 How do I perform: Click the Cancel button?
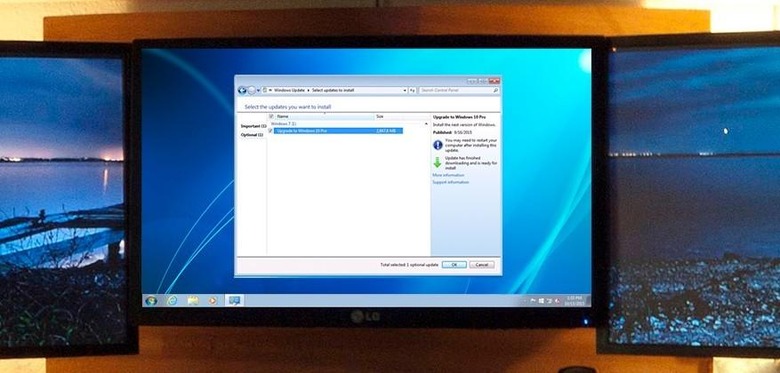(482, 265)
